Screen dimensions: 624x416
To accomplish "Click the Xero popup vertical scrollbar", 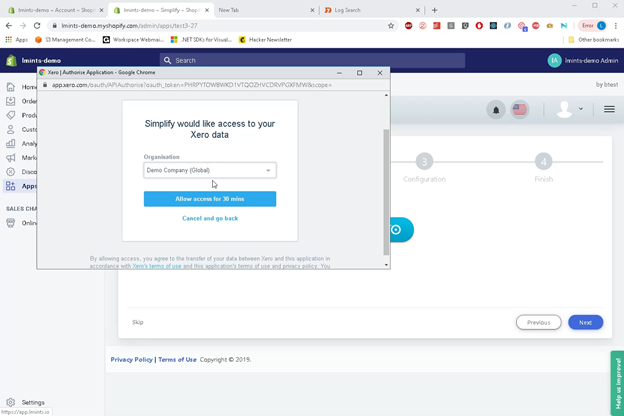I will pos(386,192).
